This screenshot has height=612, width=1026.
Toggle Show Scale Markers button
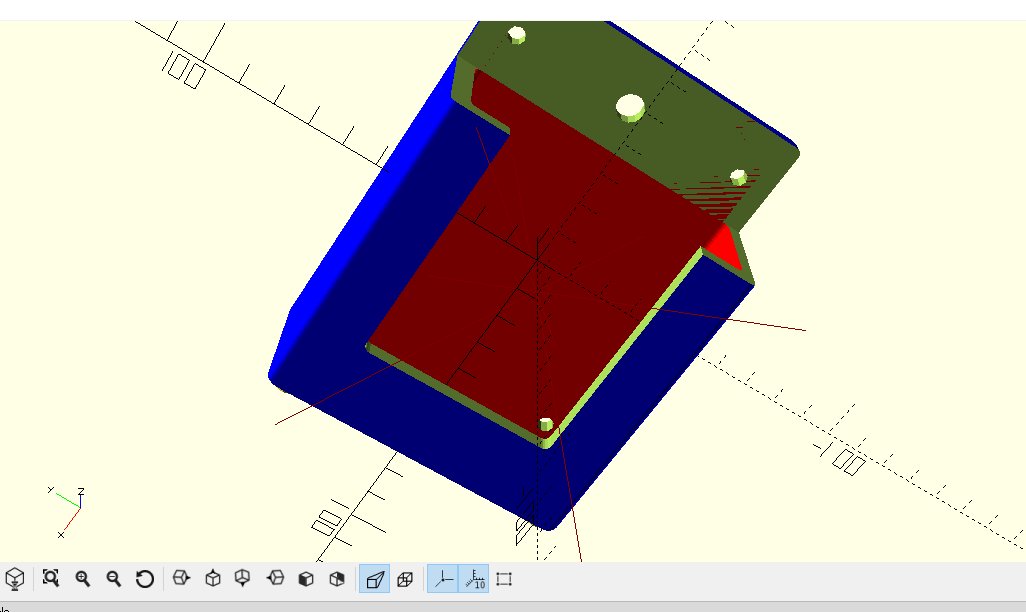click(x=474, y=579)
